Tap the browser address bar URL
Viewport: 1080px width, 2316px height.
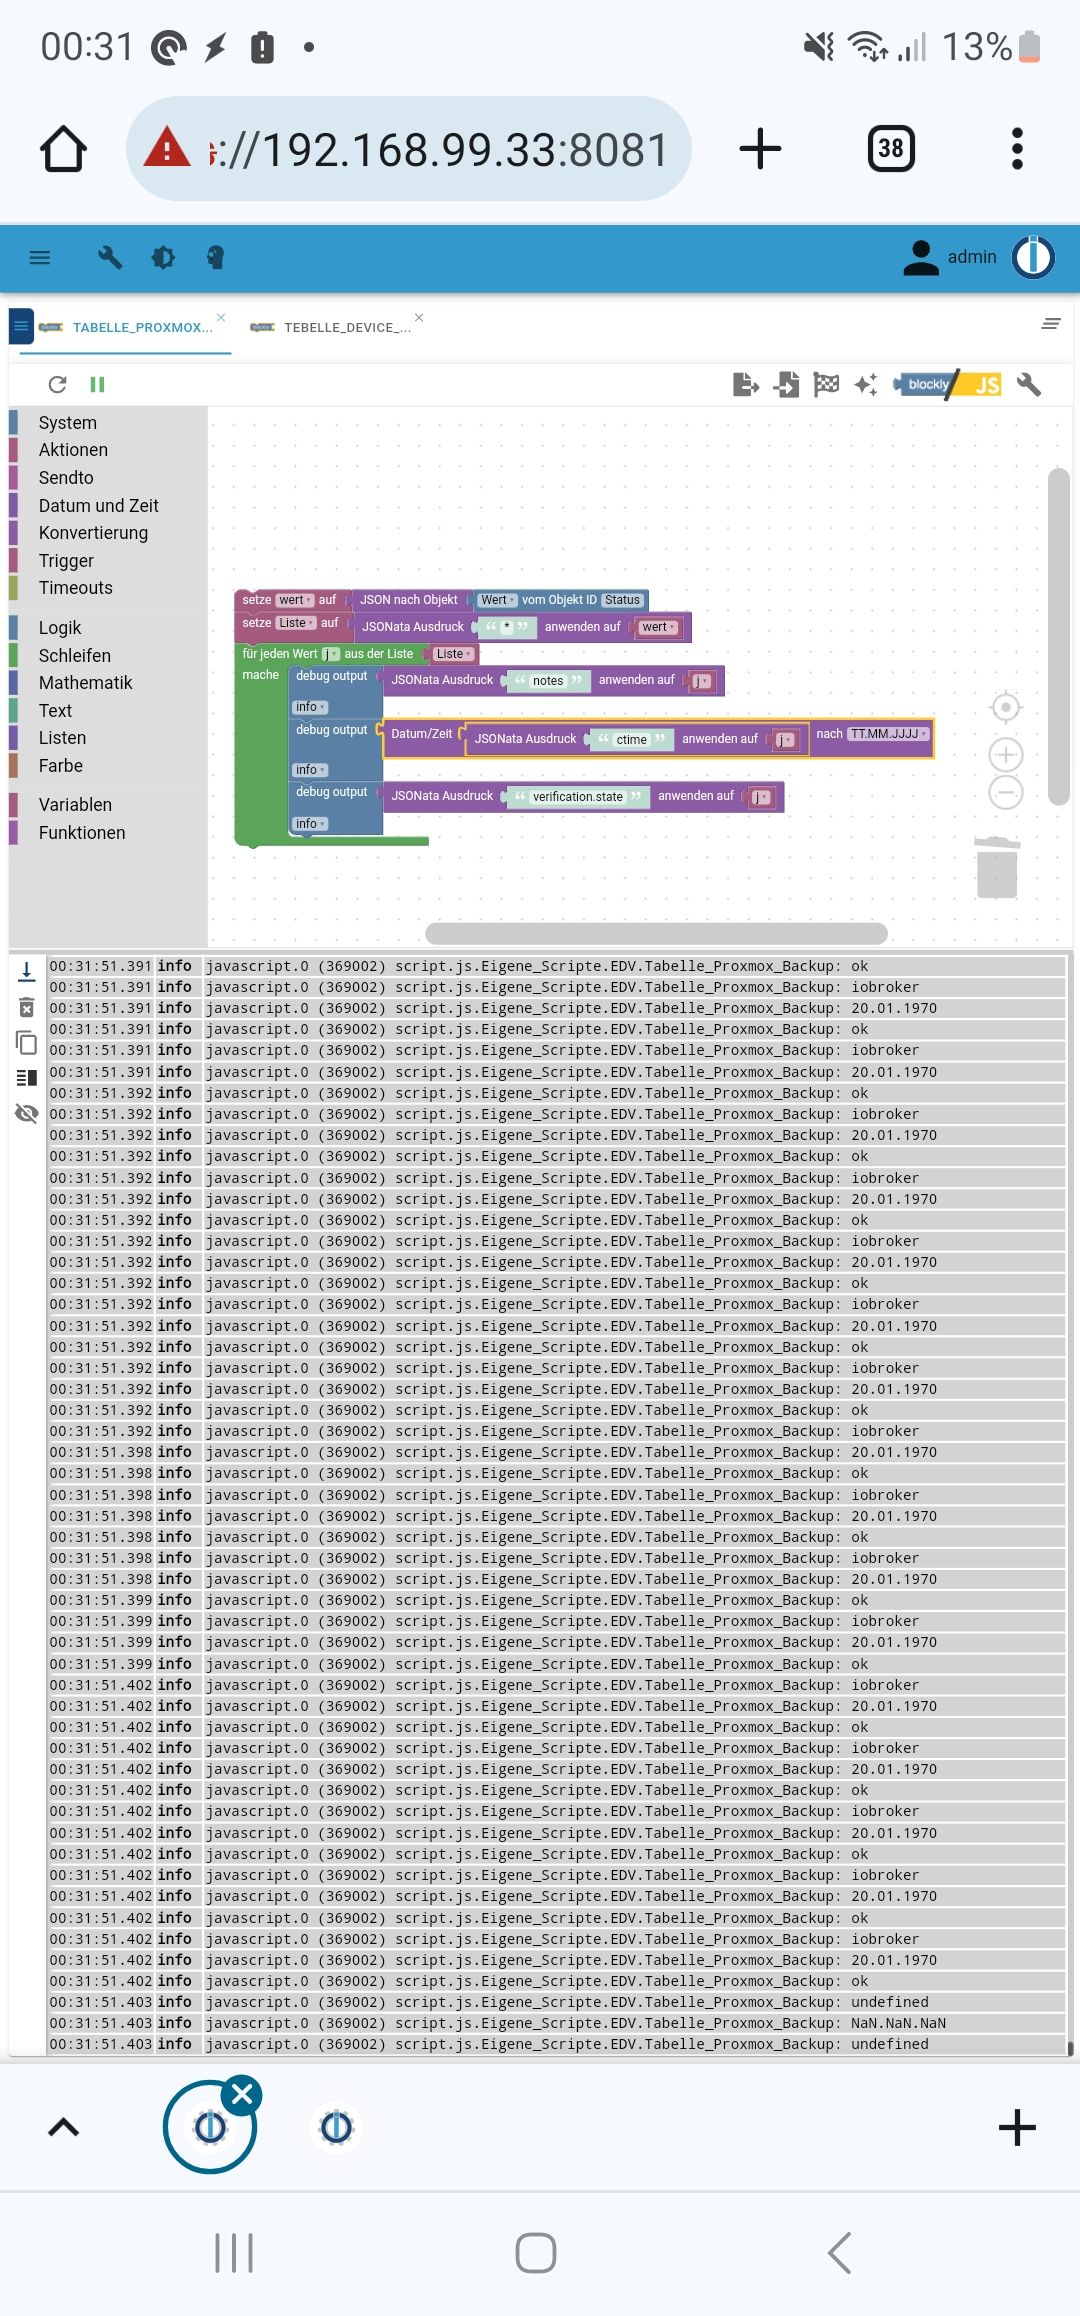pyautogui.click(x=408, y=149)
